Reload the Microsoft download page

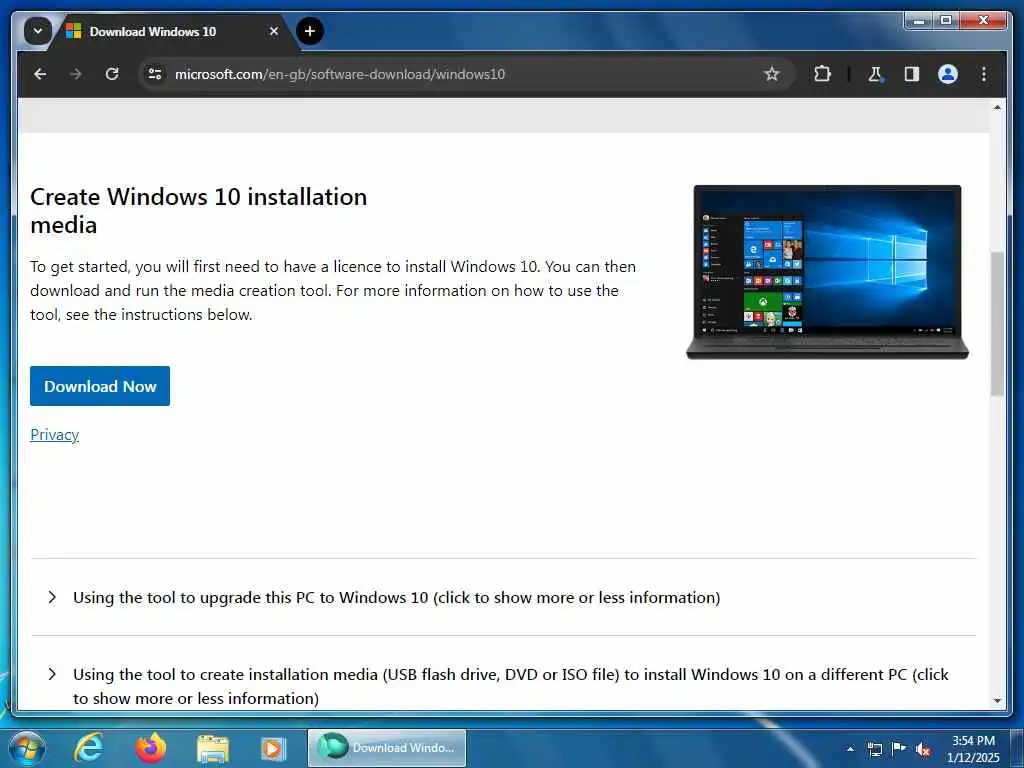(x=112, y=74)
